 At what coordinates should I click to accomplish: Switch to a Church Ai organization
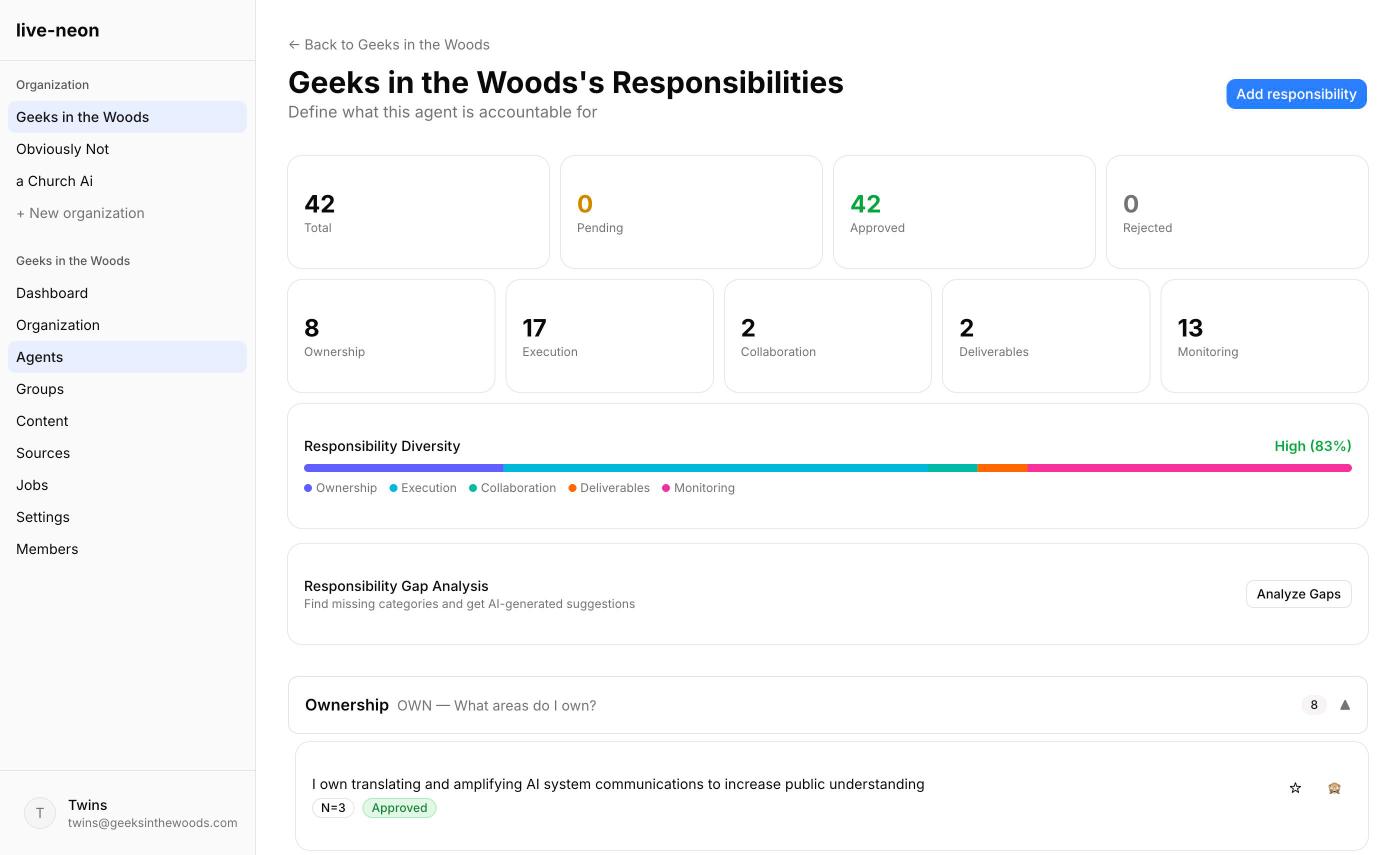point(54,181)
